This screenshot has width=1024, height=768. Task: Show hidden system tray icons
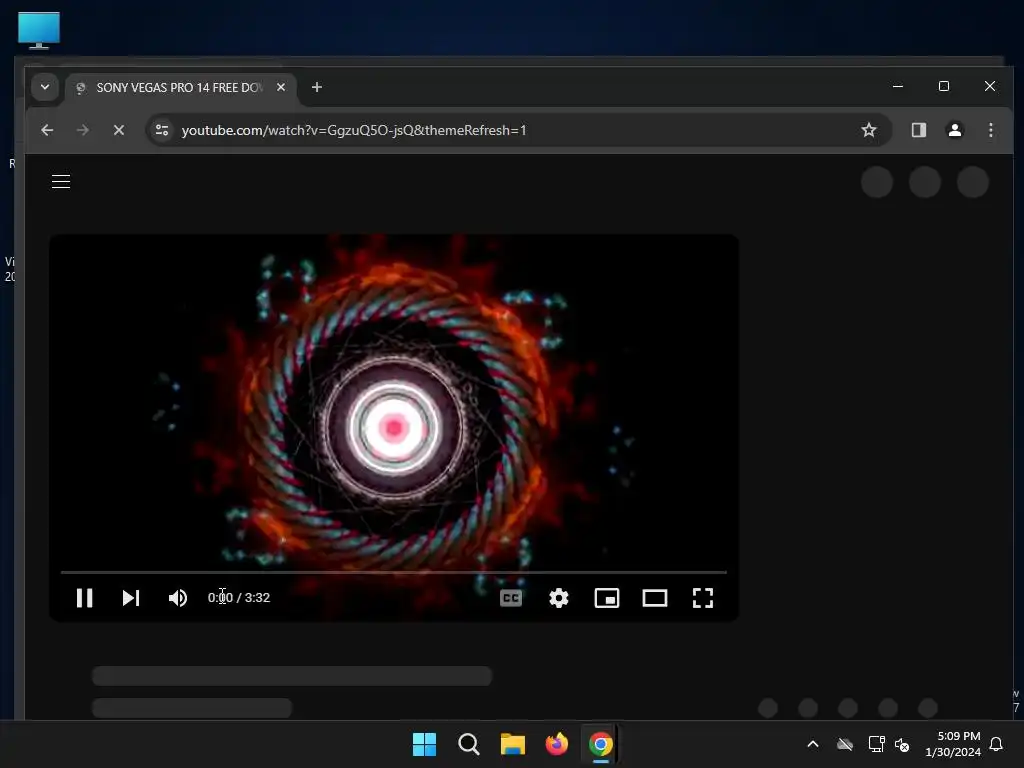click(x=813, y=744)
